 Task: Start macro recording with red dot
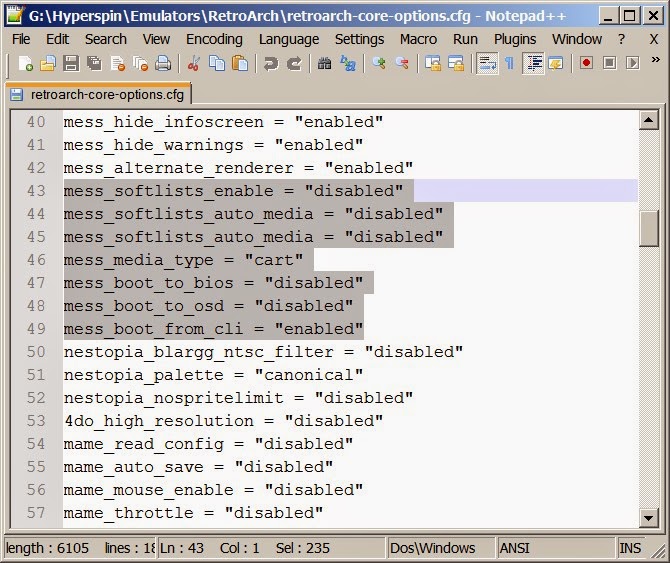(586, 64)
